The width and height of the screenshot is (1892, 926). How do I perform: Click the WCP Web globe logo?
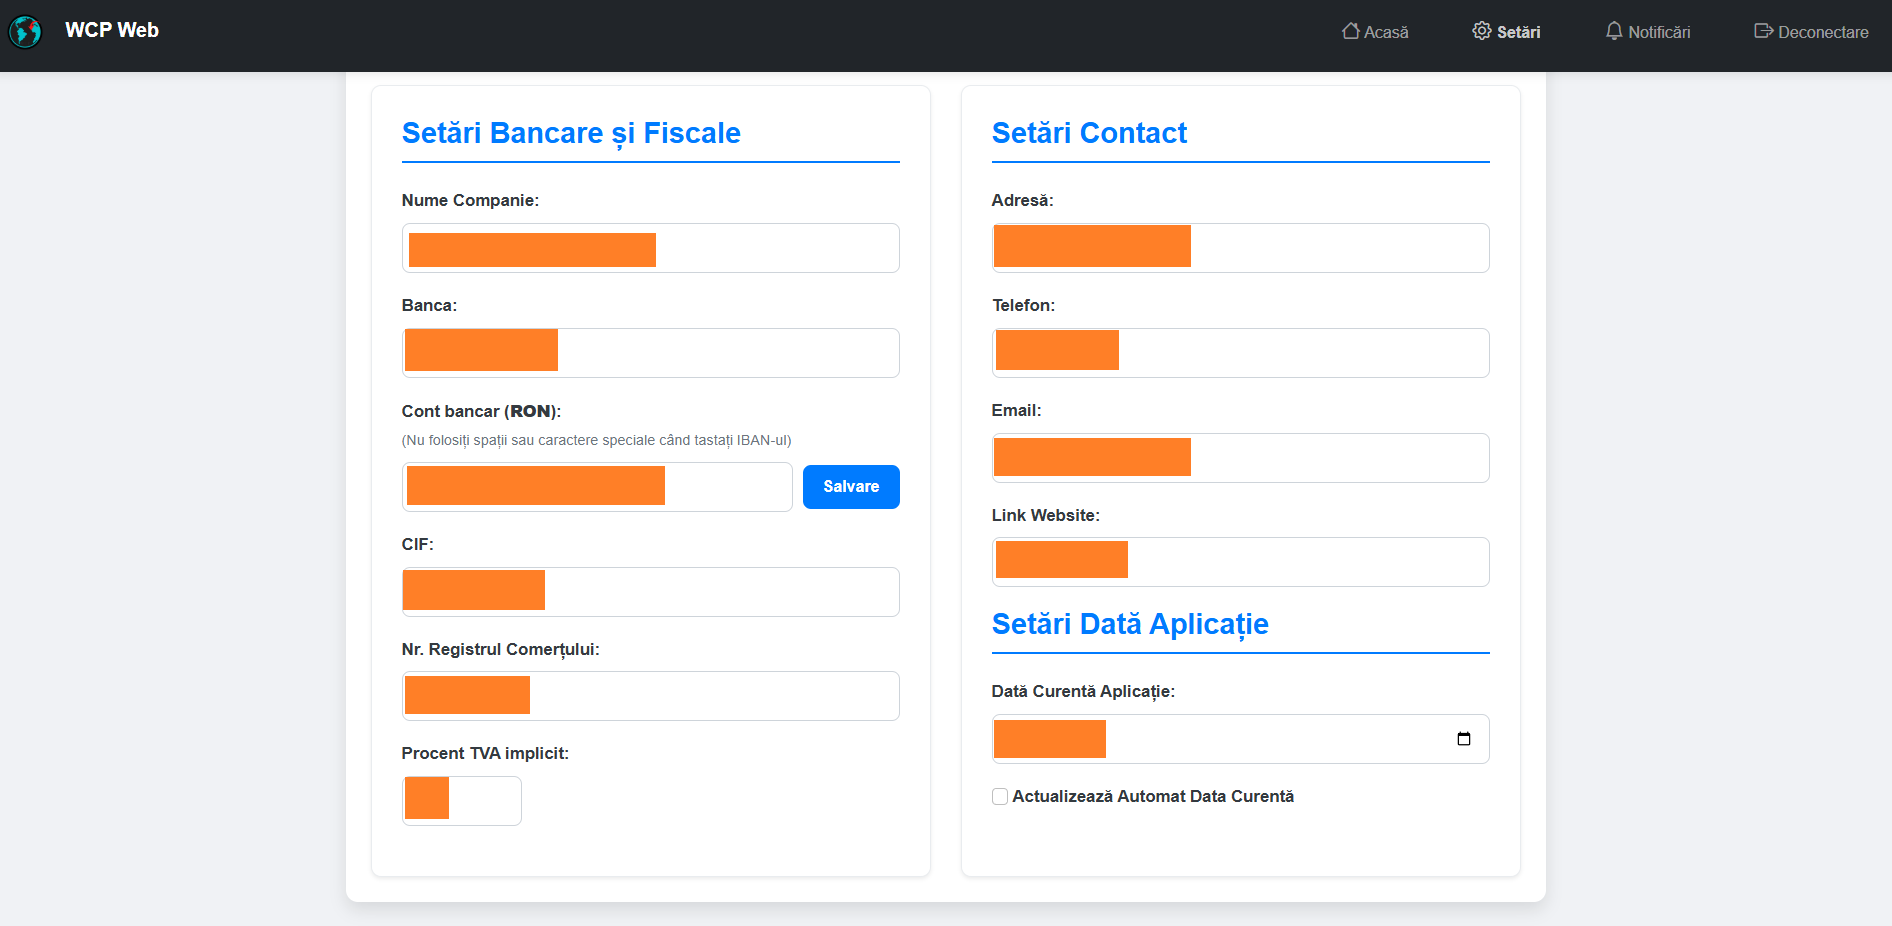pos(25,32)
